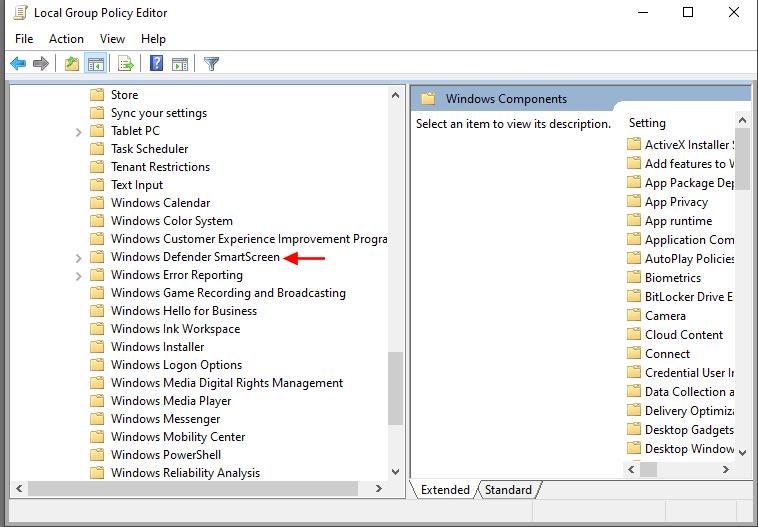The image size is (758, 527).
Task: Click tree pane vertical scrollbar down arrow
Action: tap(395, 471)
